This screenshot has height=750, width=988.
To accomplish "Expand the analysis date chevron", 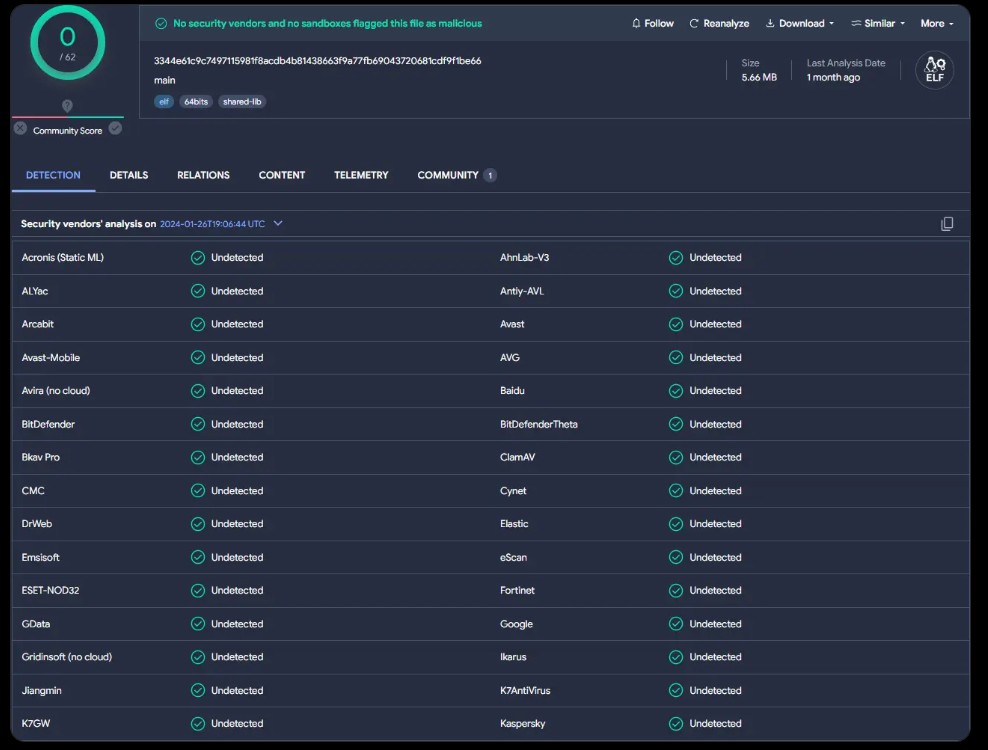I will [278, 224].
